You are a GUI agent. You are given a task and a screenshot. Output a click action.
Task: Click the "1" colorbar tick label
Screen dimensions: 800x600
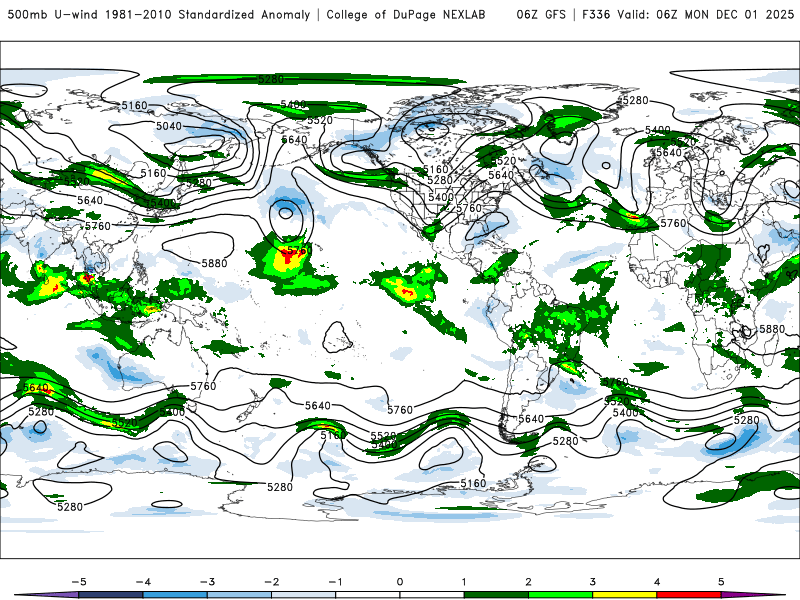[464, 582]
